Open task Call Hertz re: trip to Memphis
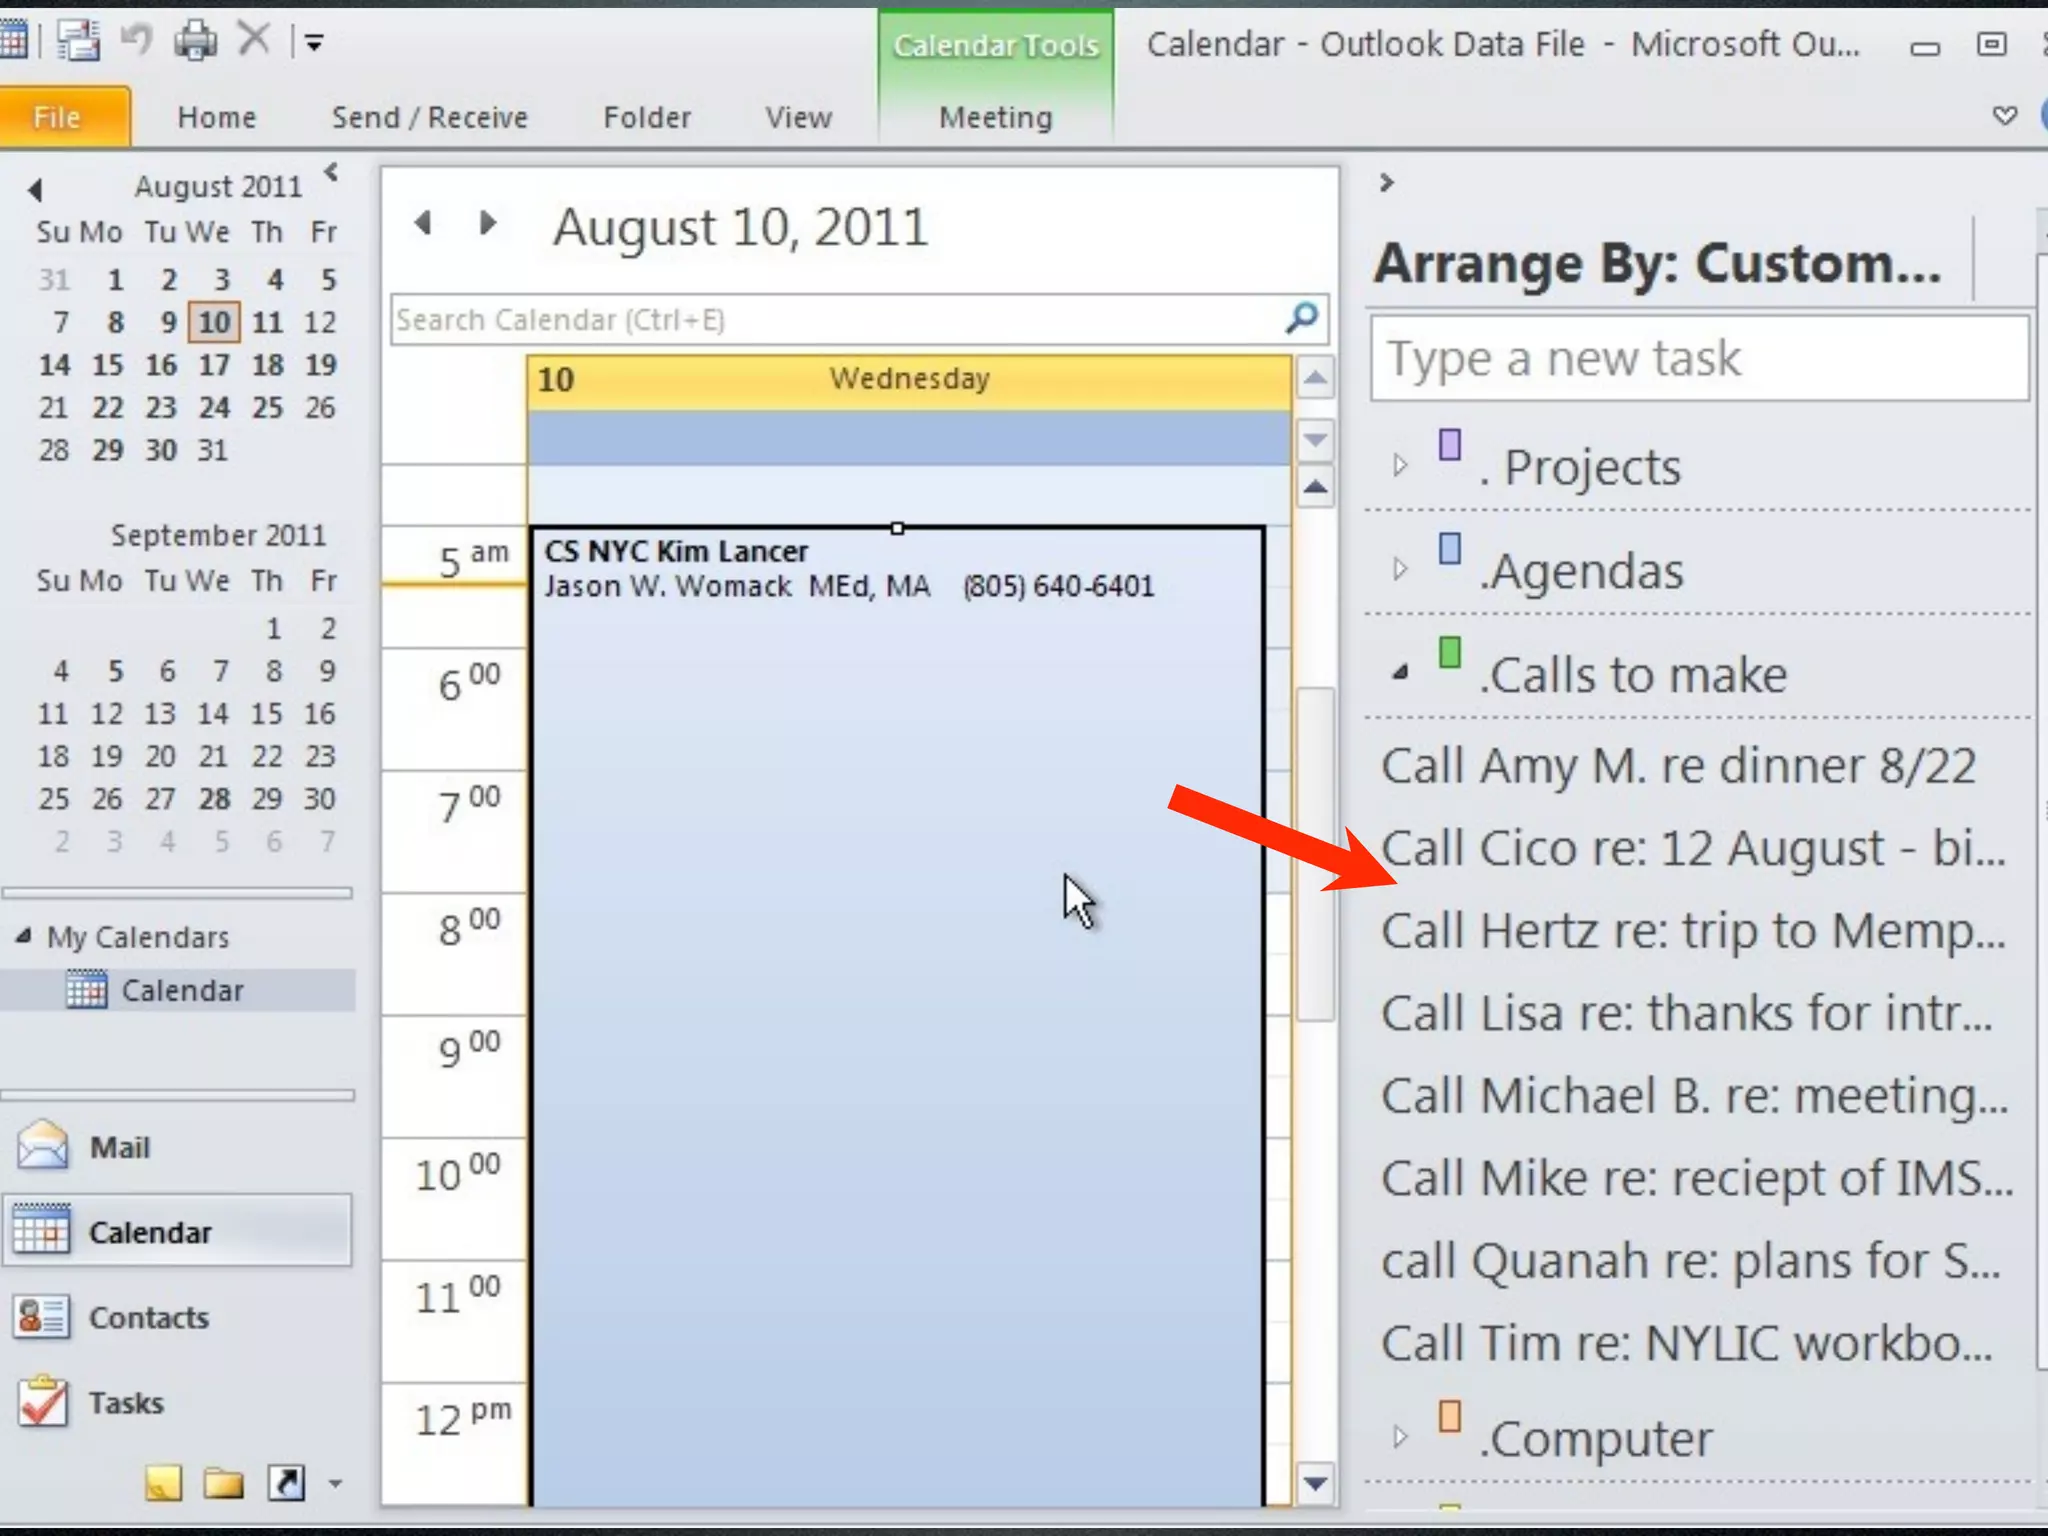This screenshot has height=1536, width=2048. (x=1692, y=931)
